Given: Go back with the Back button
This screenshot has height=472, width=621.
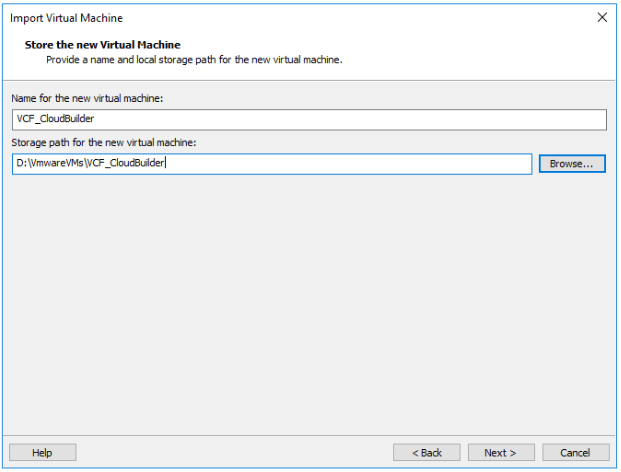Looking at the screenshot, I should tap(427, 452).
